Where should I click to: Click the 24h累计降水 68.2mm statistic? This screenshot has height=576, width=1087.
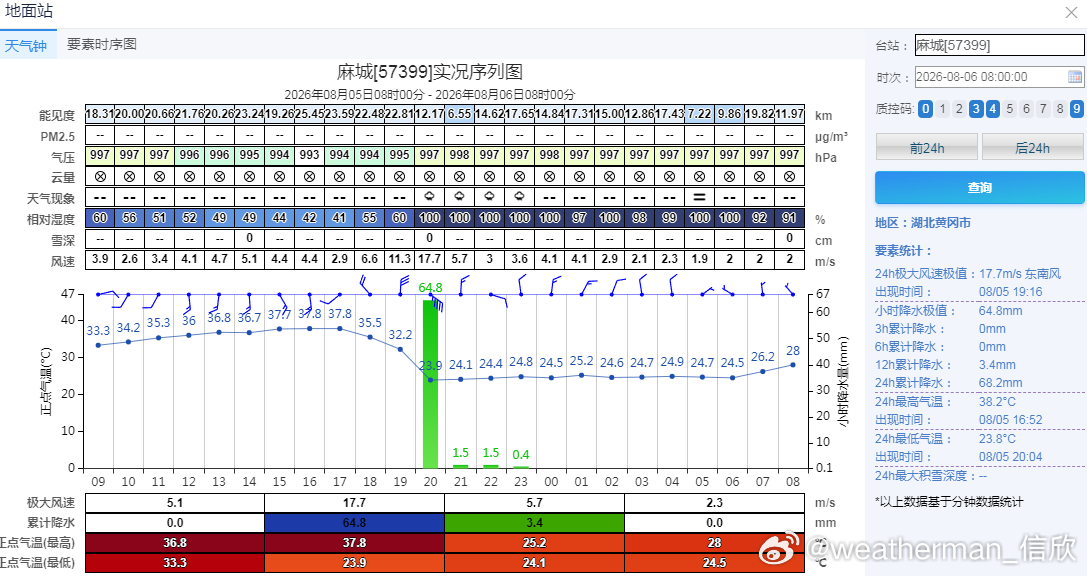pyautogui.click(x=948, y=383)
